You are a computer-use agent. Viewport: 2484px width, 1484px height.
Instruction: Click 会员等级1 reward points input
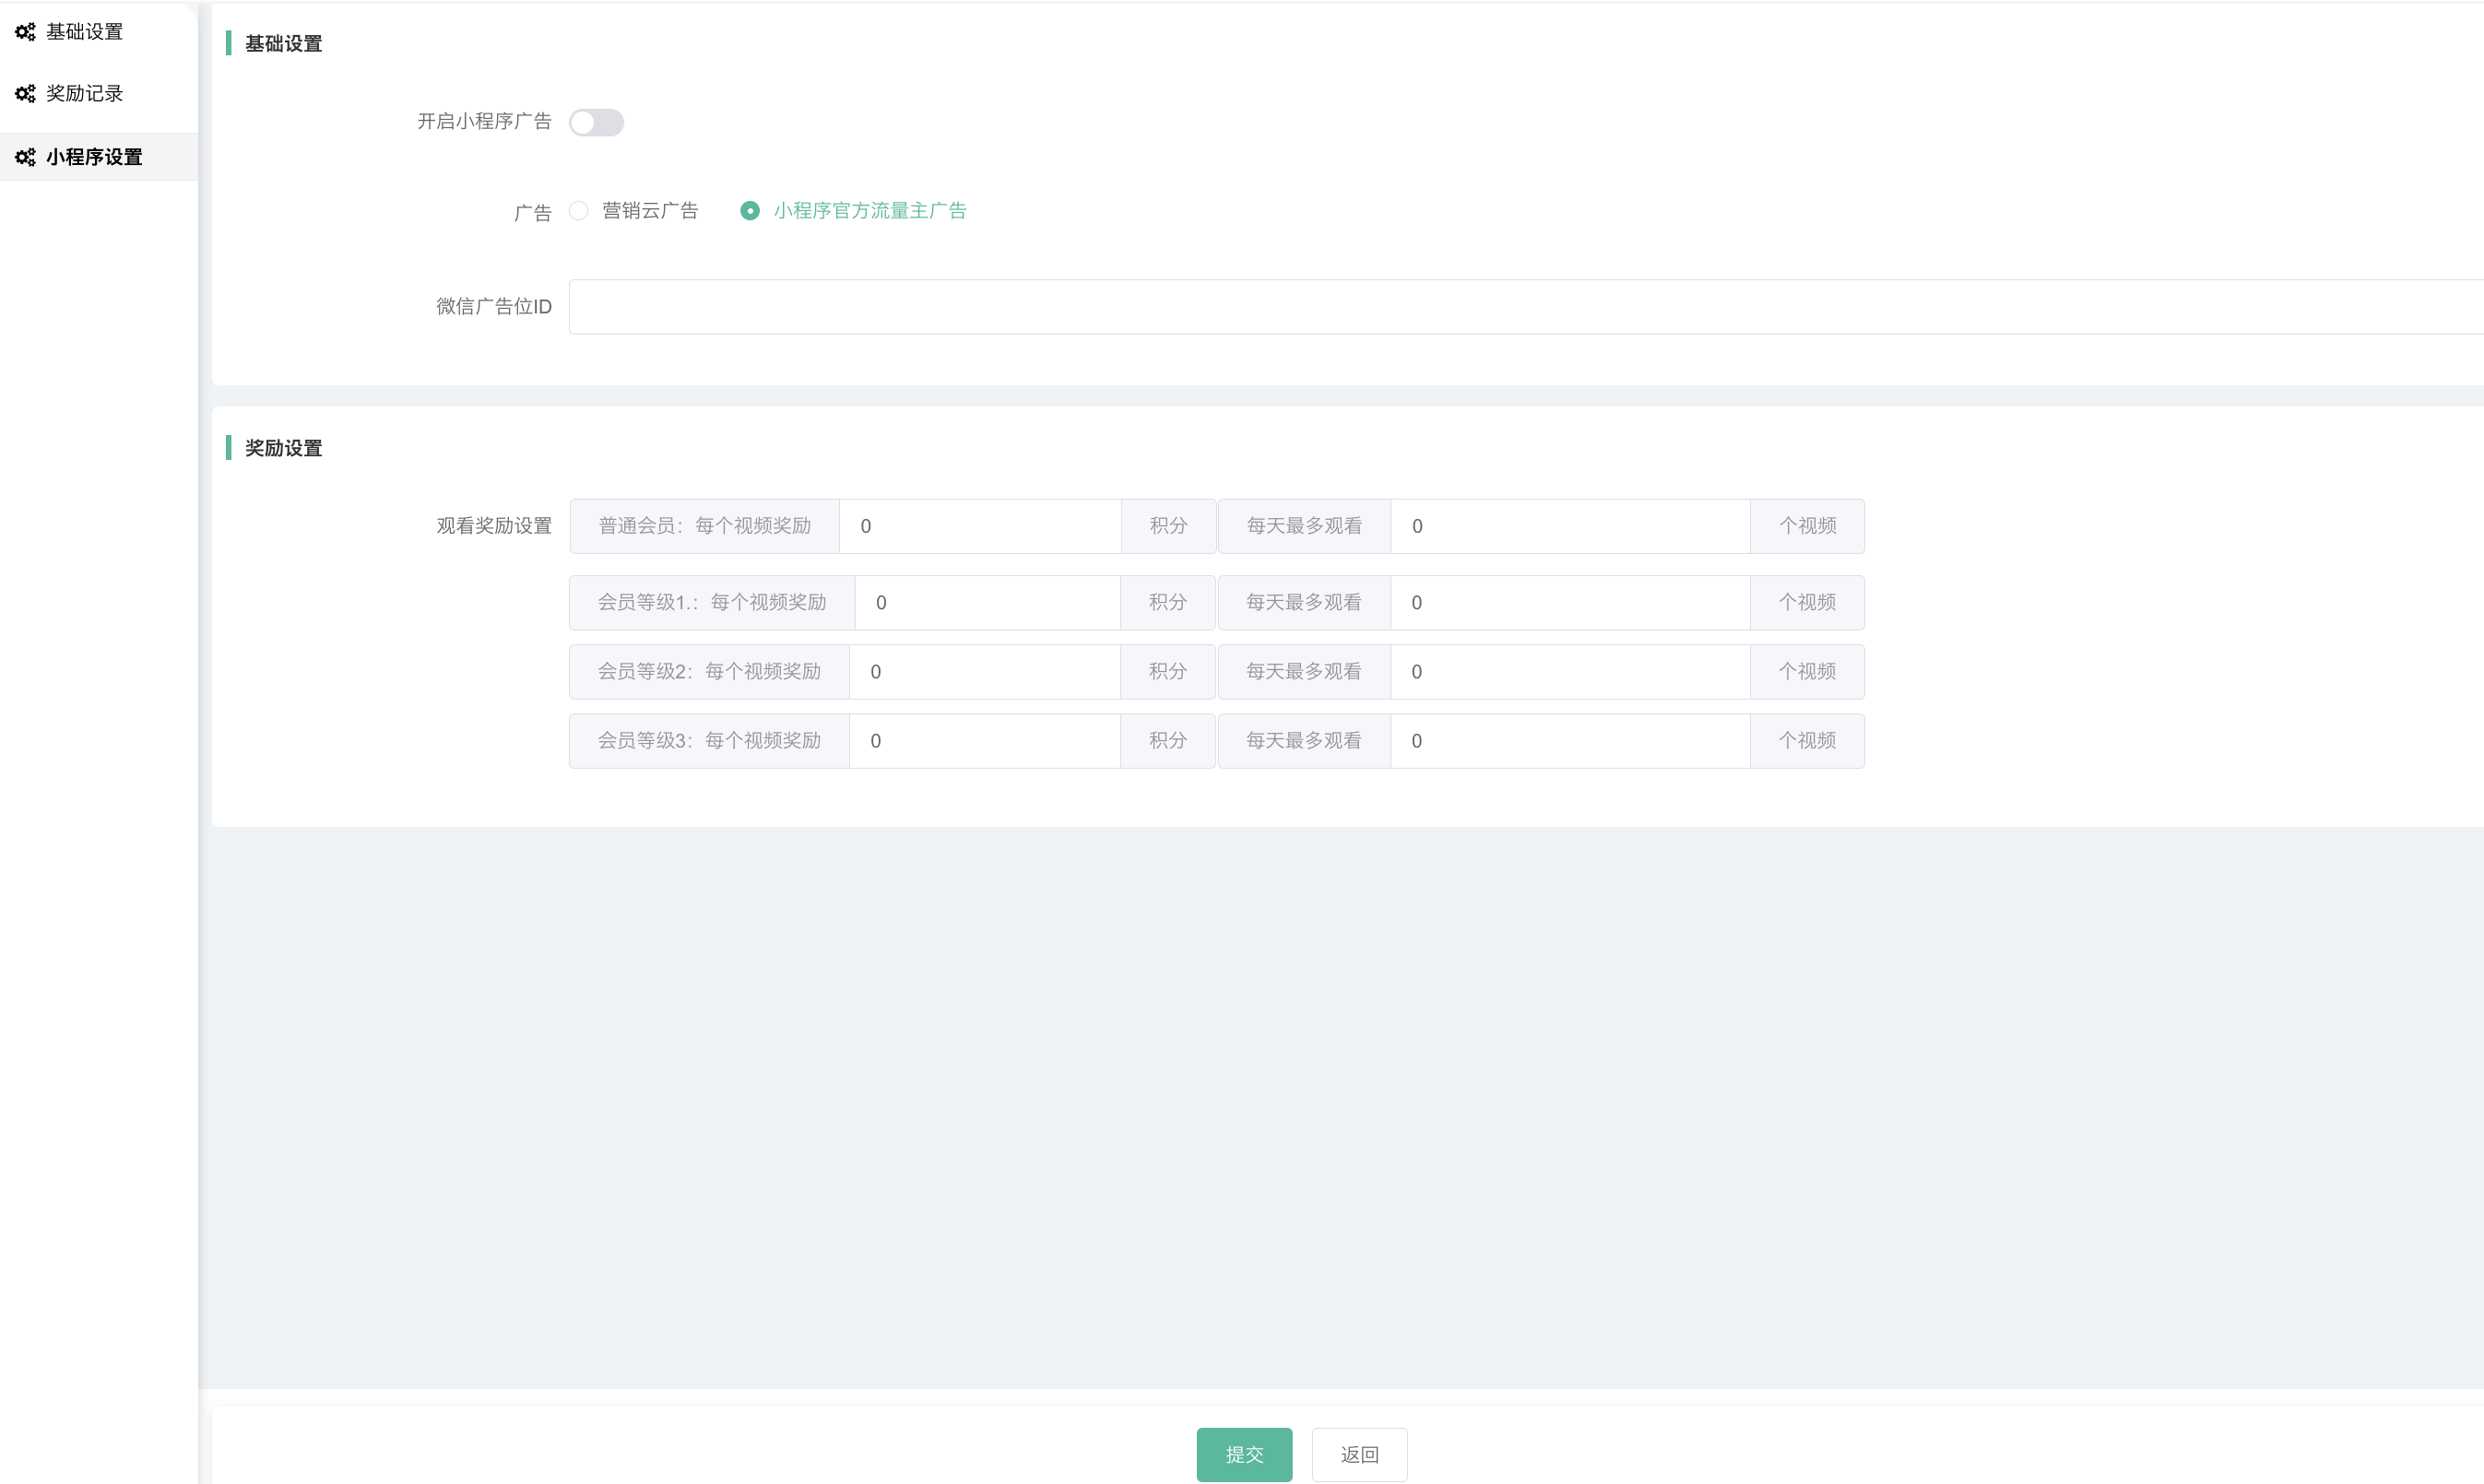(987, 603)
